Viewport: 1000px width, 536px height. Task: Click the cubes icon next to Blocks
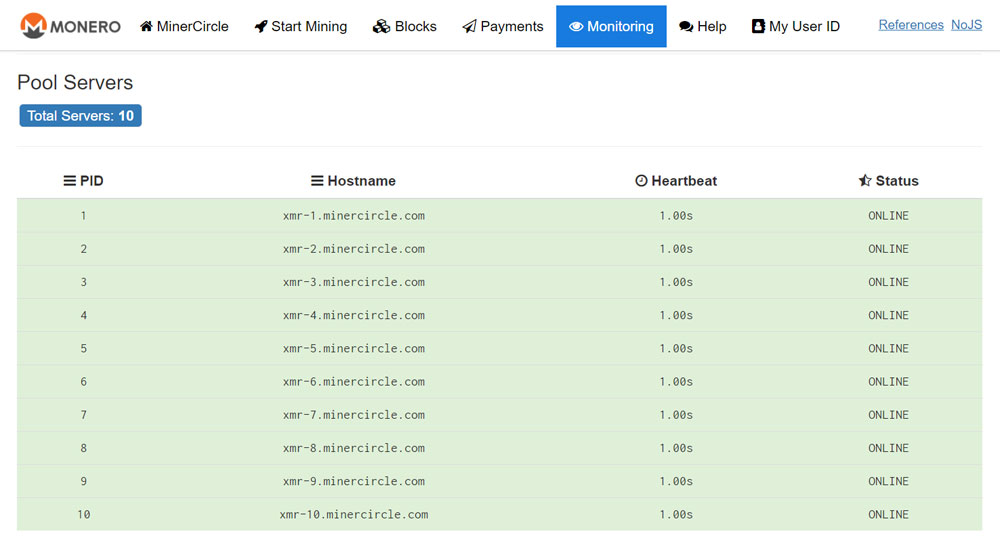(381, 27)
